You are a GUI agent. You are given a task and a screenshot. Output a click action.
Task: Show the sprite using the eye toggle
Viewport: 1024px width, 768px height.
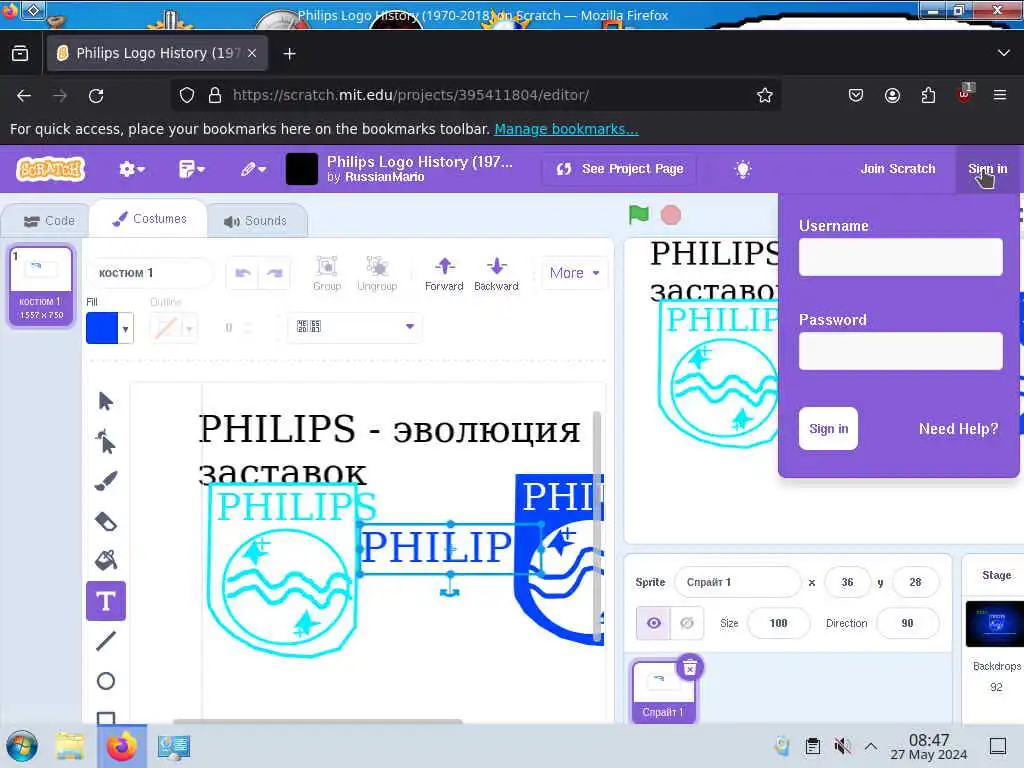point(654,623)
